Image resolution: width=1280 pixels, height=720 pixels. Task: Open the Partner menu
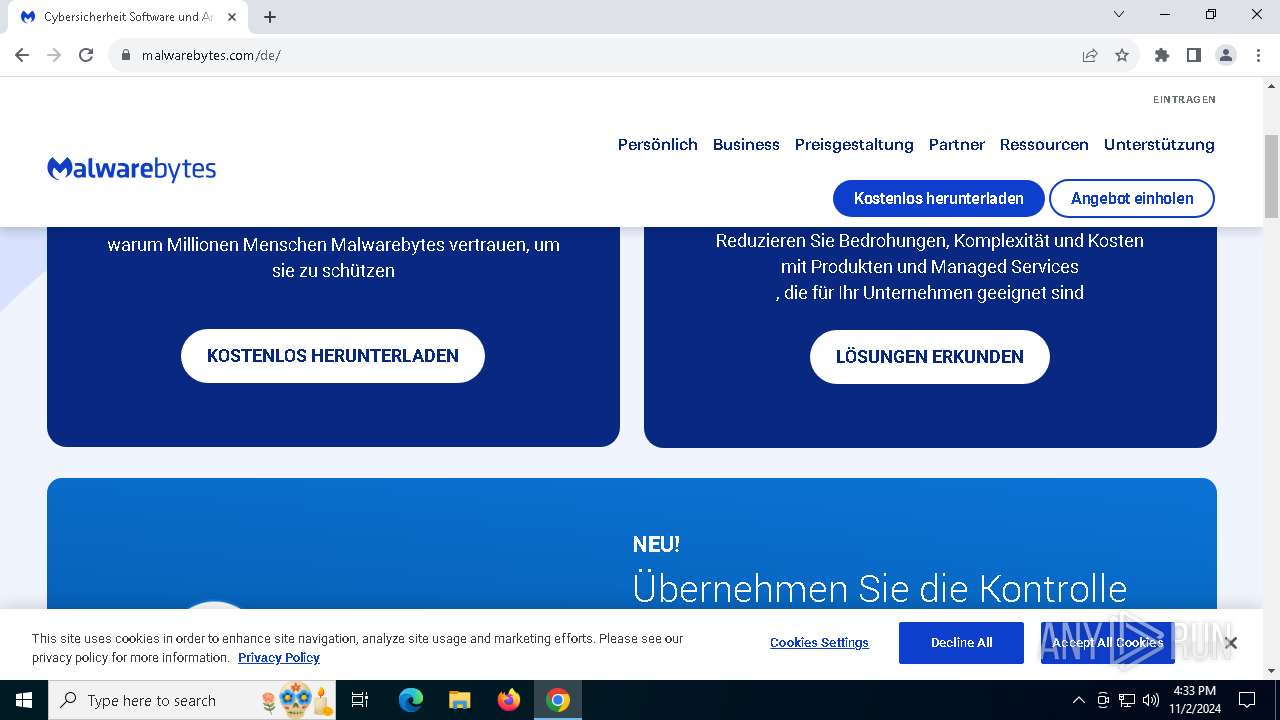957,144
